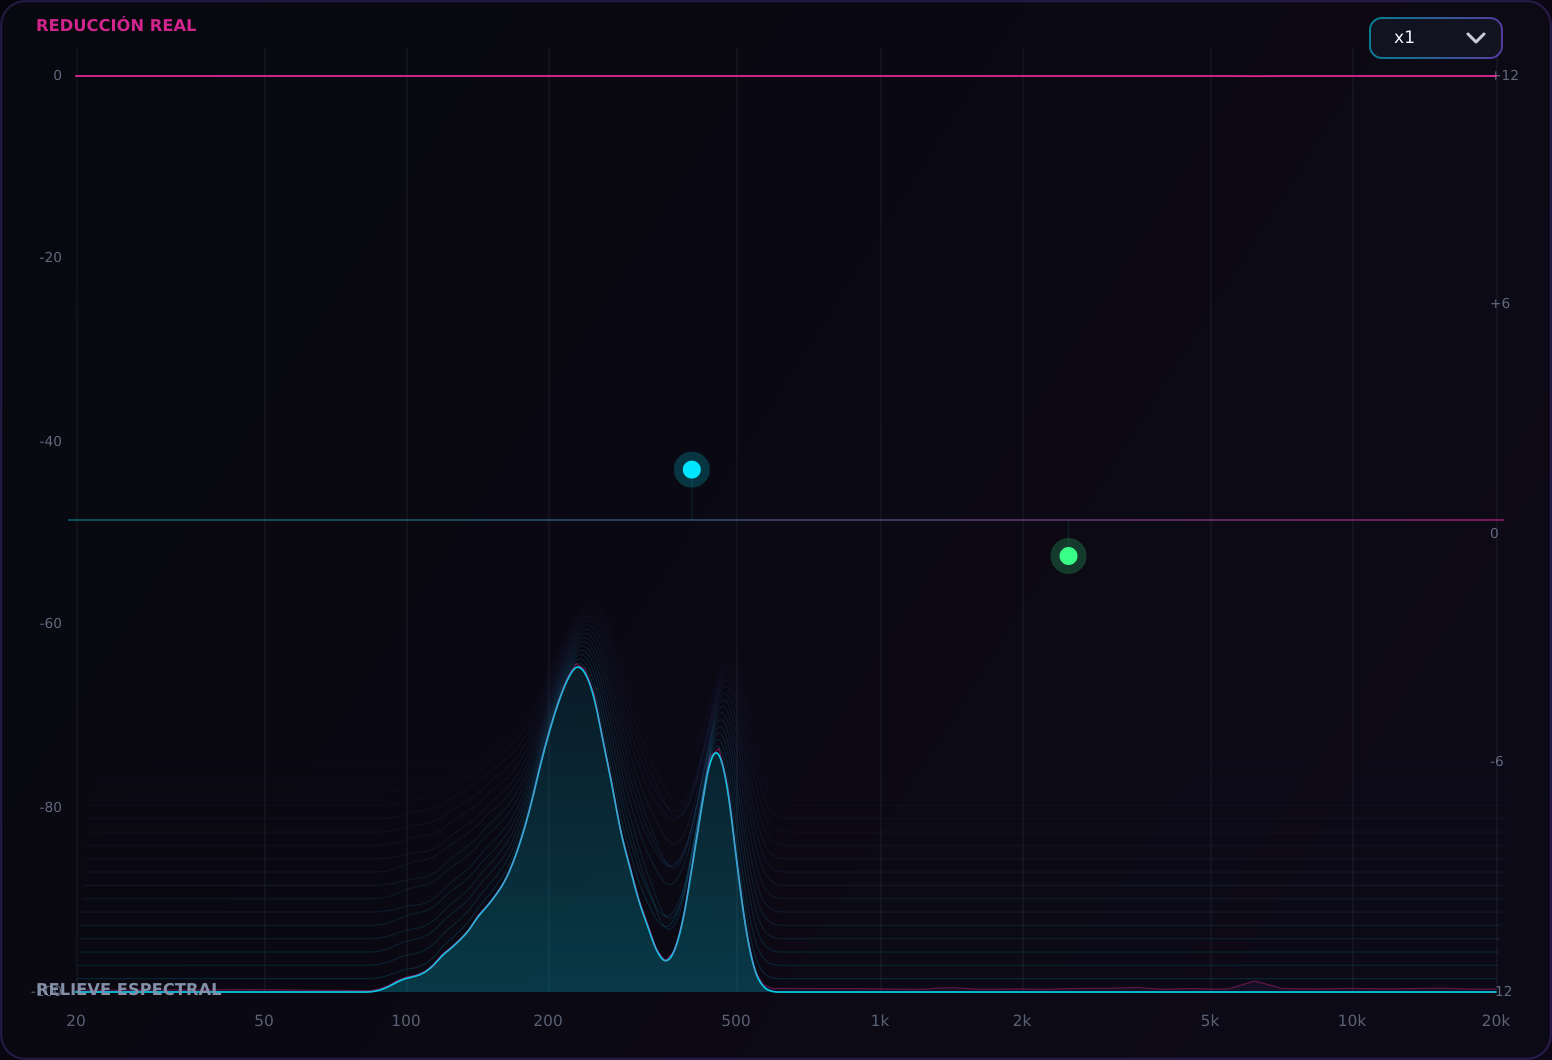Click the 20 Hz frequency axis label
Viewport: 1552px width, 1060px height.
coord(76,1021)
